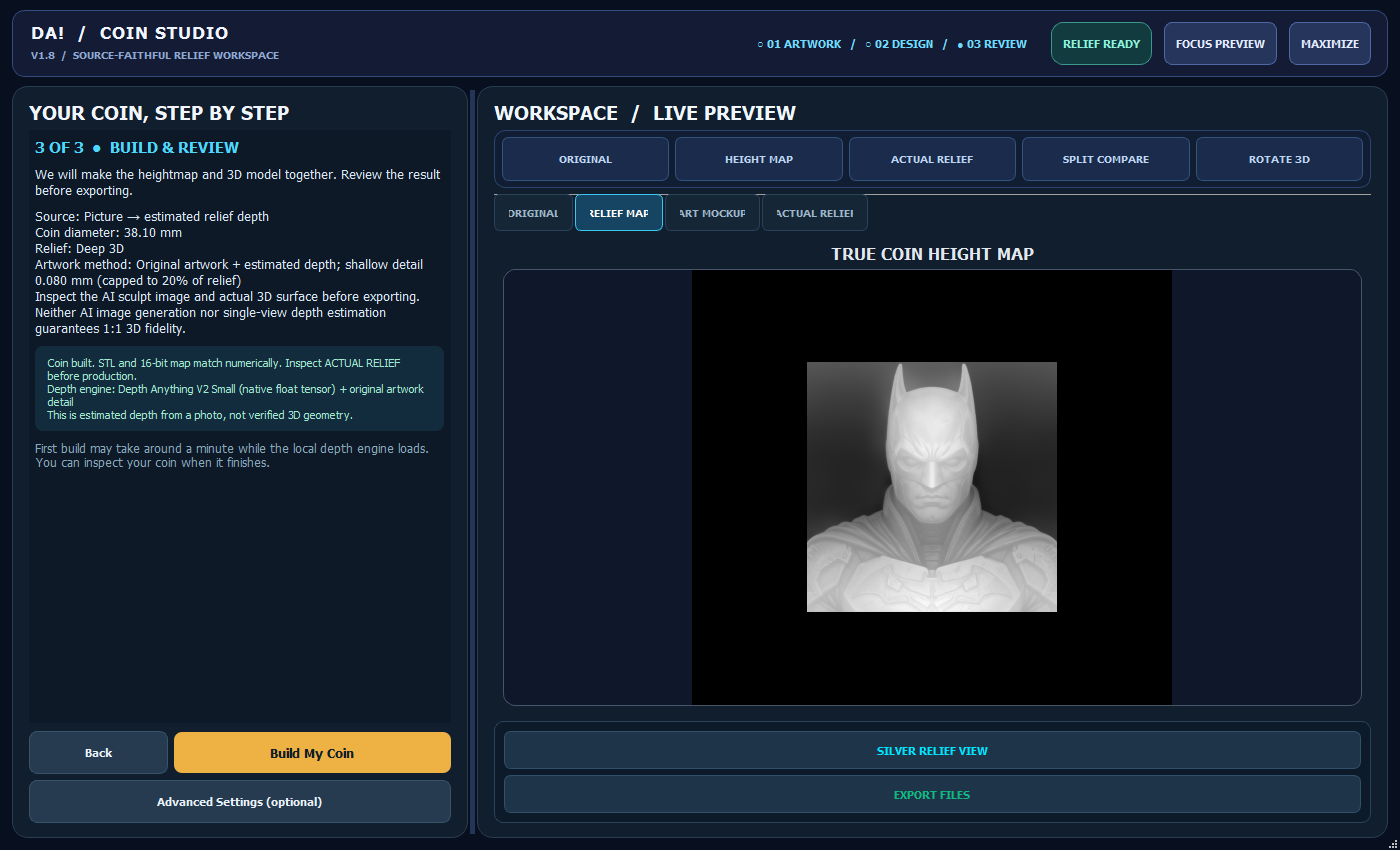This screenshot has width=1400, height=850.
Task: Click the 'WORKSPACE / LIVE PREVIEW' title
Action: [x=645, y=113]
